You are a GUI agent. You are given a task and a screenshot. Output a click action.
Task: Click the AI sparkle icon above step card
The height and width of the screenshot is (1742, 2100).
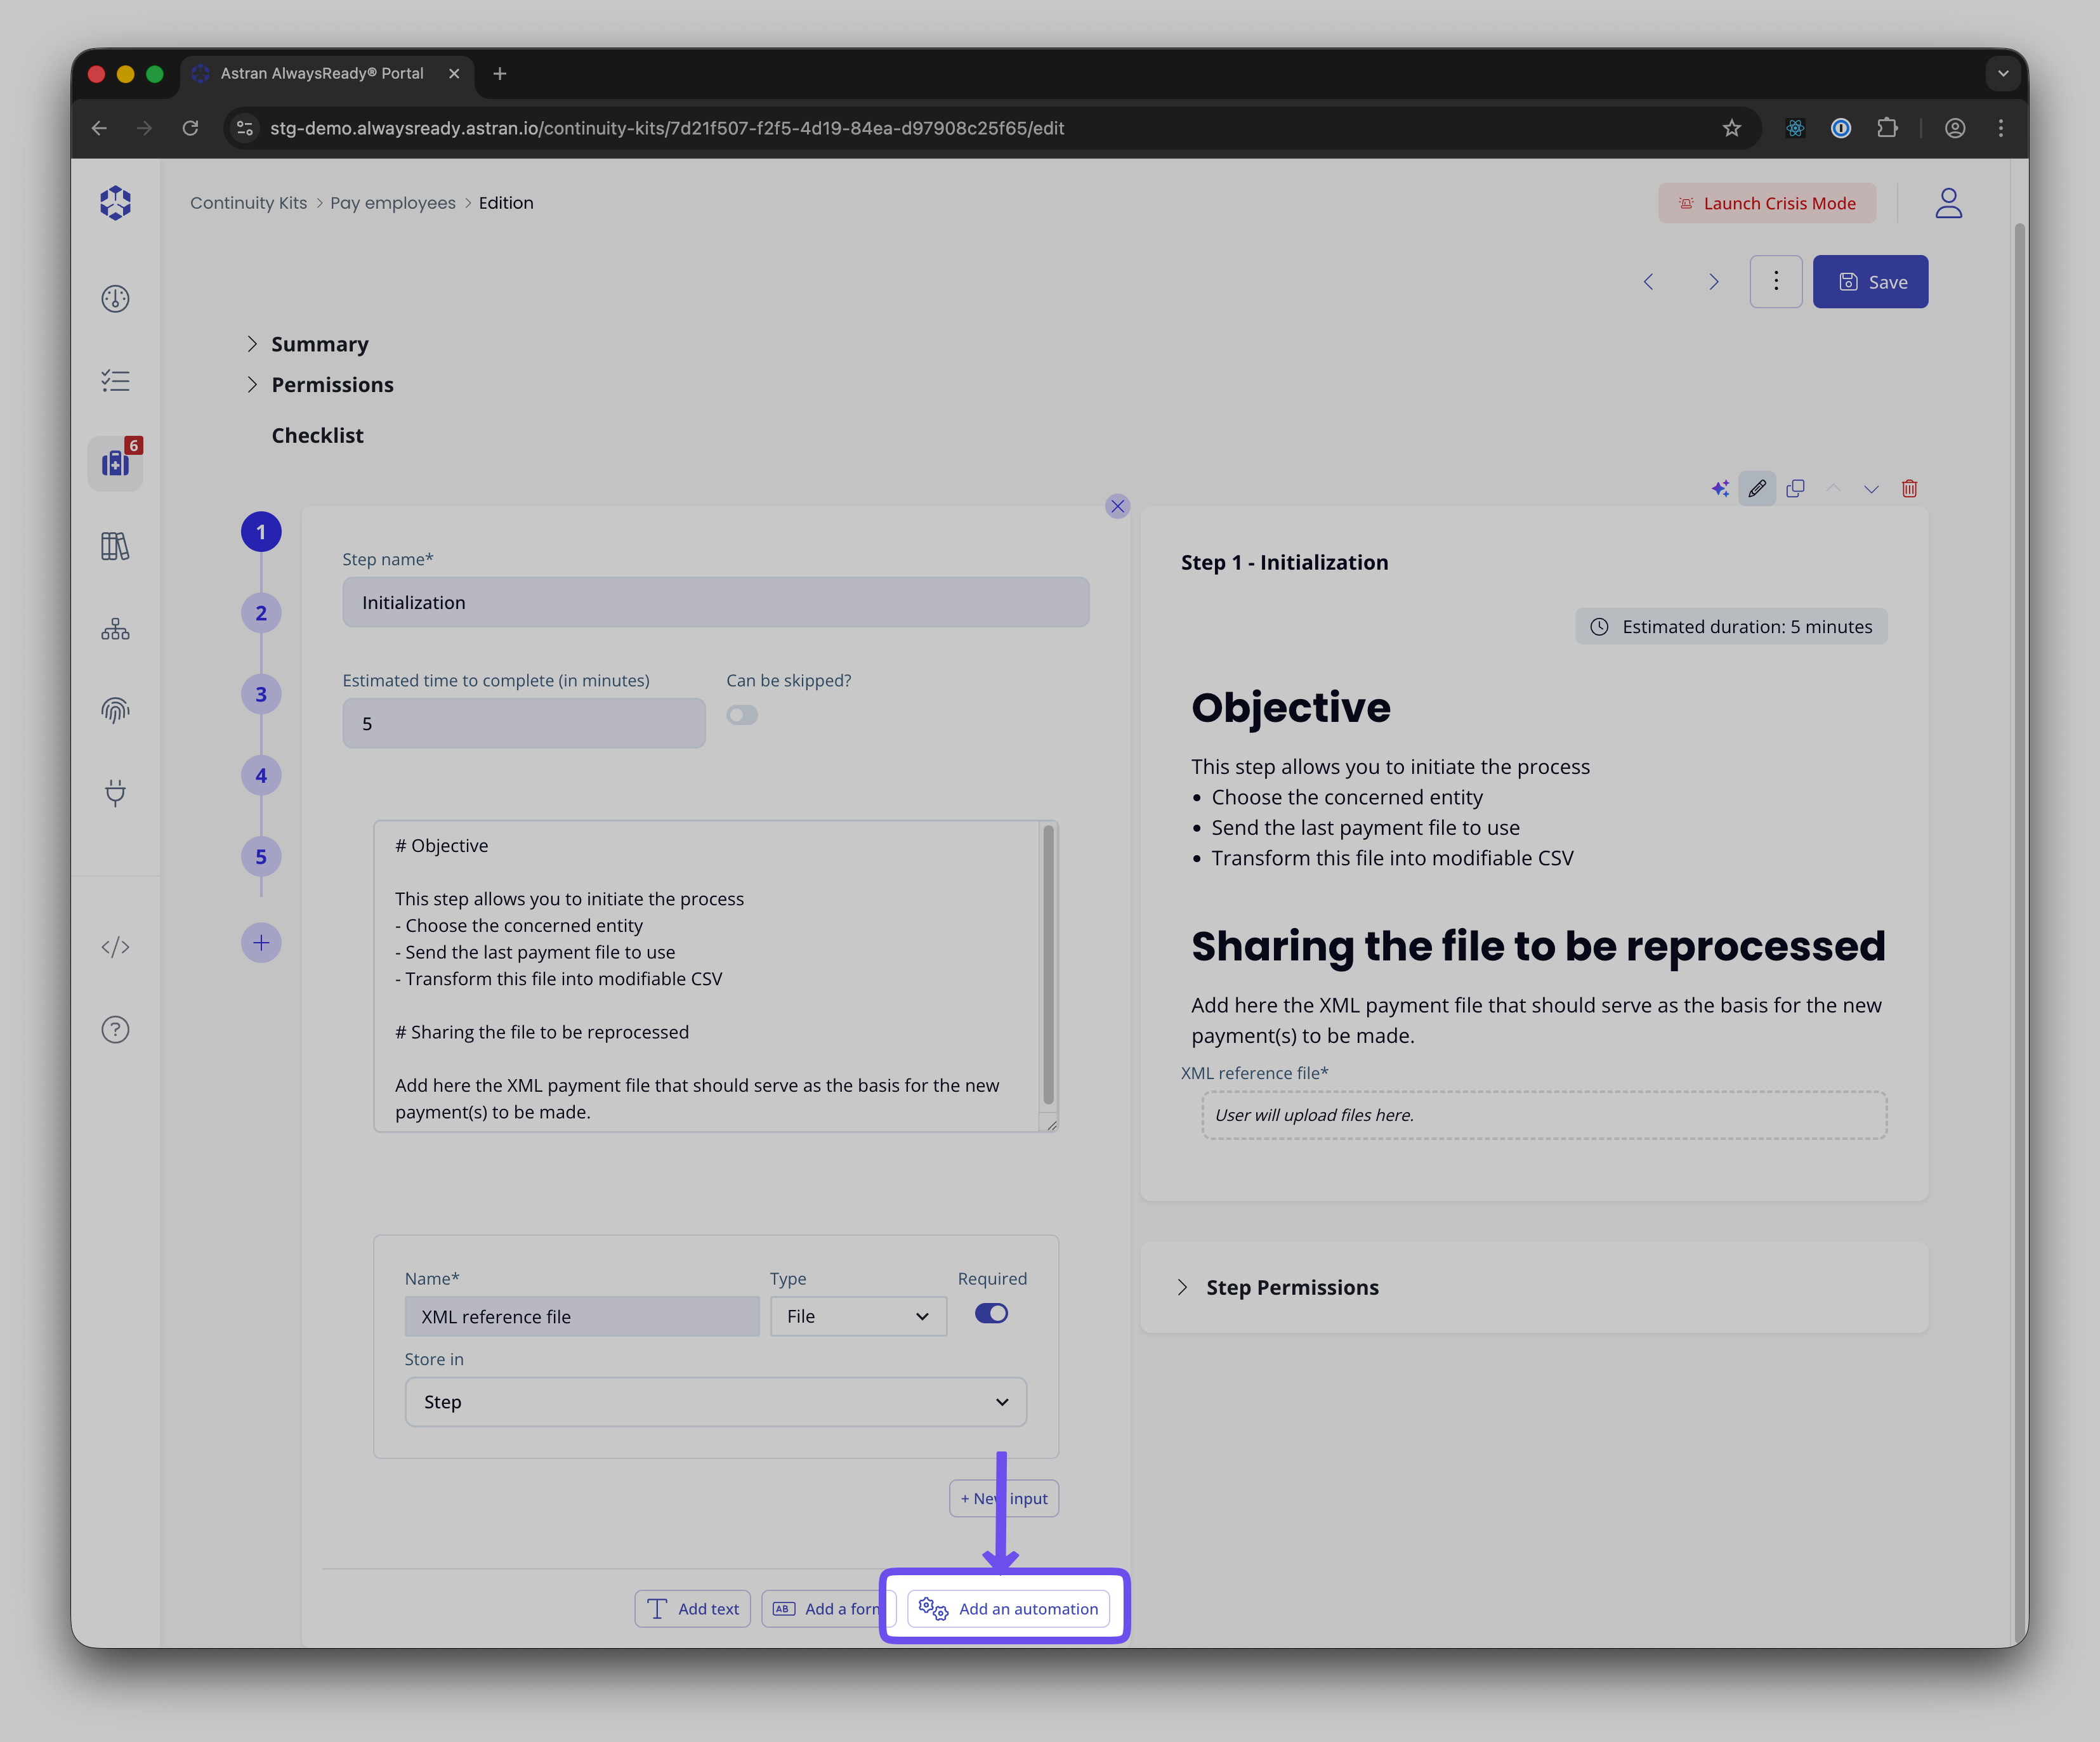pyautogui.click(x=1720, y=488)
